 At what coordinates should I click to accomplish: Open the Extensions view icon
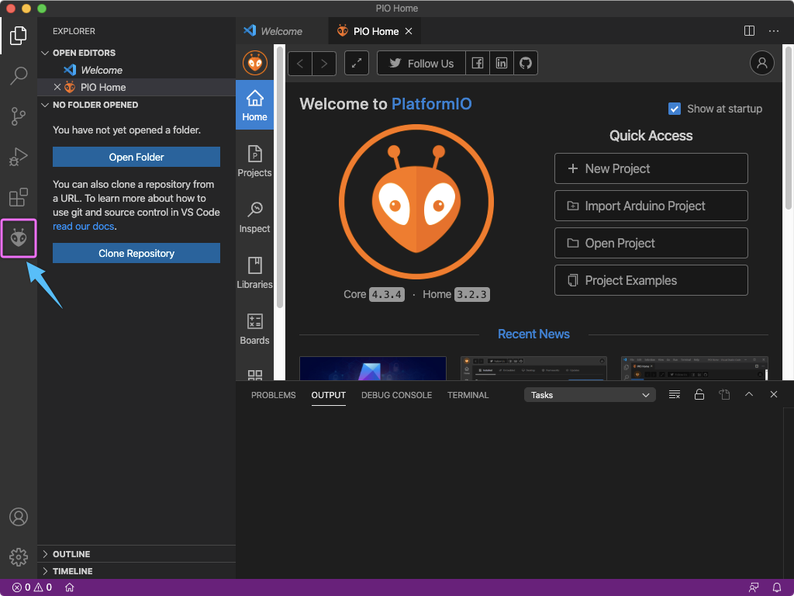coord(18,198)
